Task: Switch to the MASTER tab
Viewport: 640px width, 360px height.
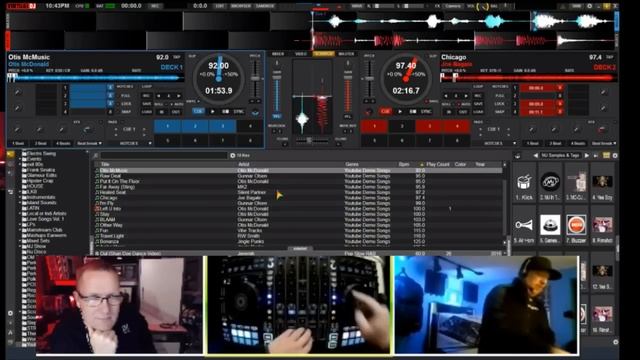Action: tap(347, 54)
